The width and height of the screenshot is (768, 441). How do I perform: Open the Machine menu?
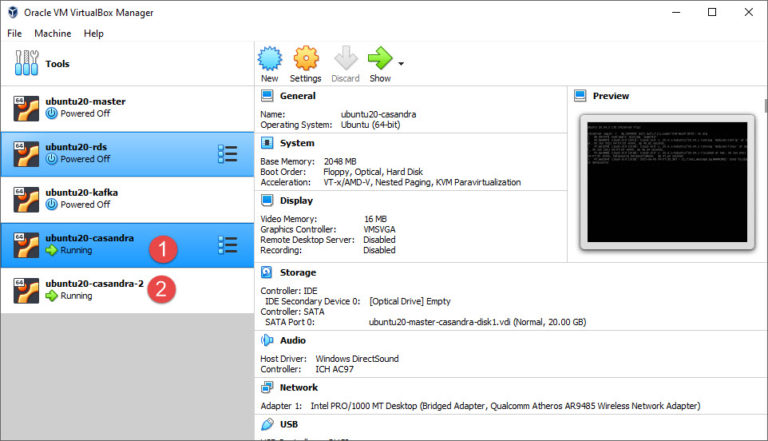52,33
